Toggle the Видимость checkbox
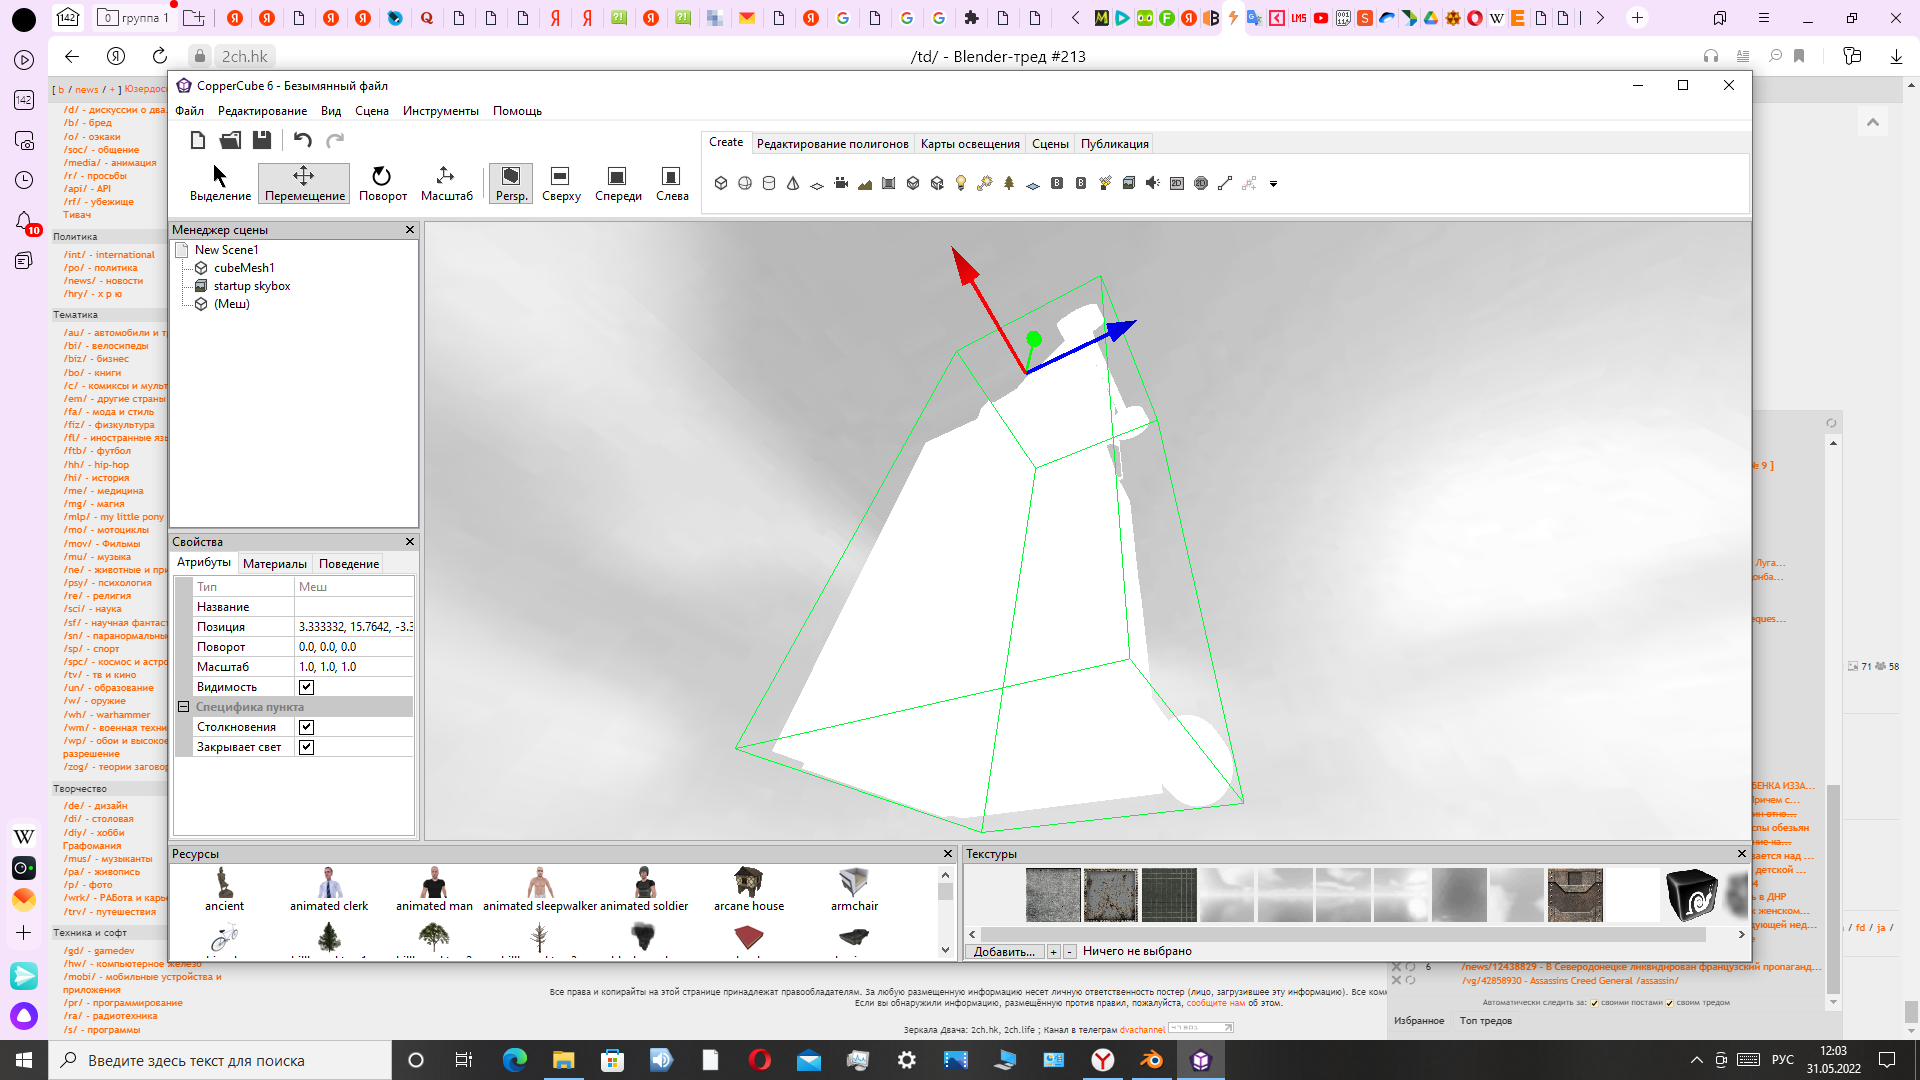This screenshot has width=1920, height=1080. 306,687
